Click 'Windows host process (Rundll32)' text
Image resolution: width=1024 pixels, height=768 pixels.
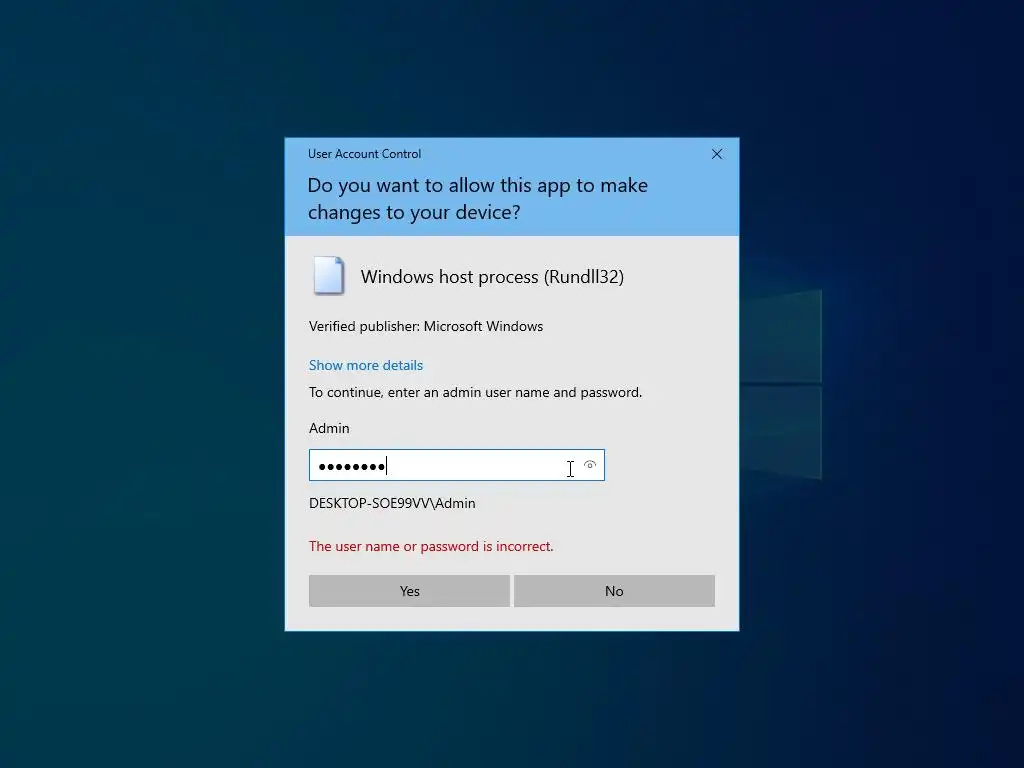(x=492, y=277)
